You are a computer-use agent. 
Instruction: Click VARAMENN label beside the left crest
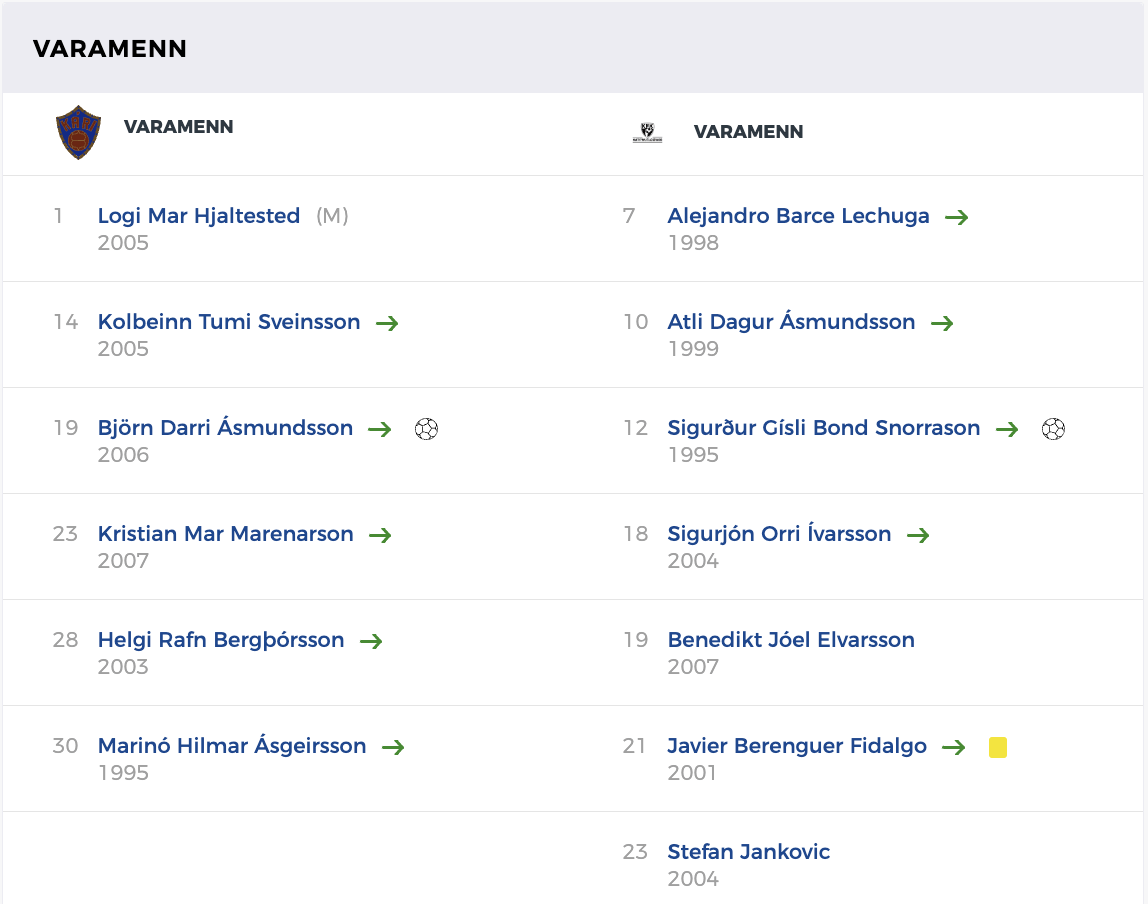click(x=178, y=127)
